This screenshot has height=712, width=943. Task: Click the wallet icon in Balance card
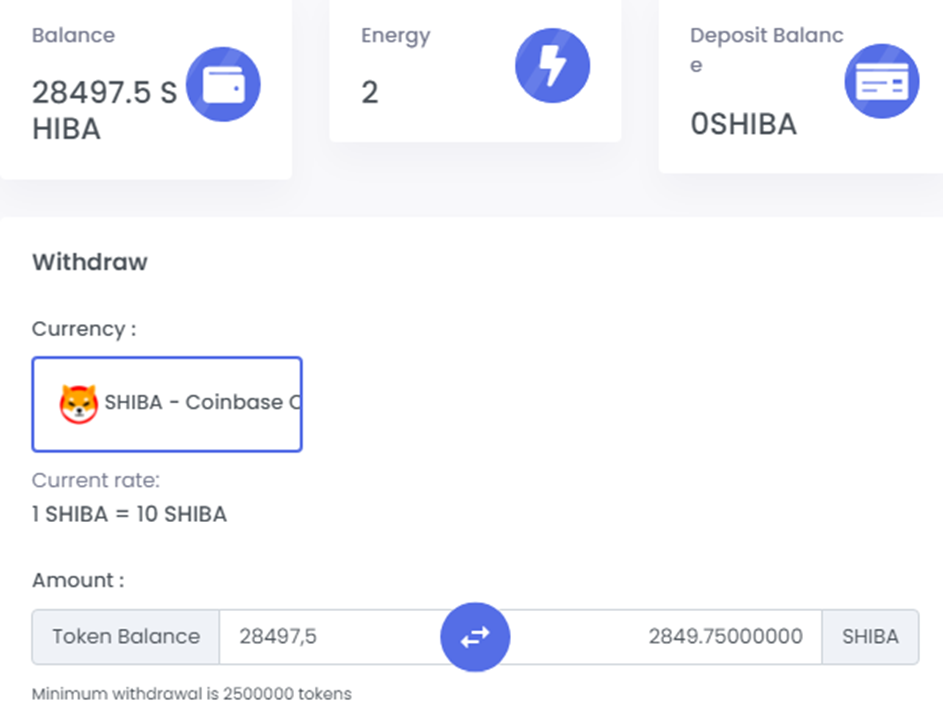coord(222,85)
